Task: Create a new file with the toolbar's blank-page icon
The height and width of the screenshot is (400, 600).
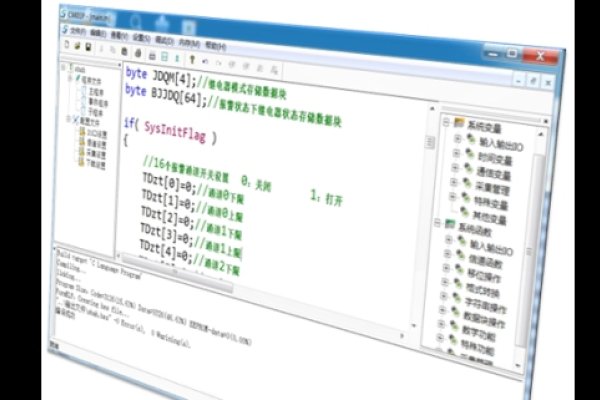Action: click(67, 45)
